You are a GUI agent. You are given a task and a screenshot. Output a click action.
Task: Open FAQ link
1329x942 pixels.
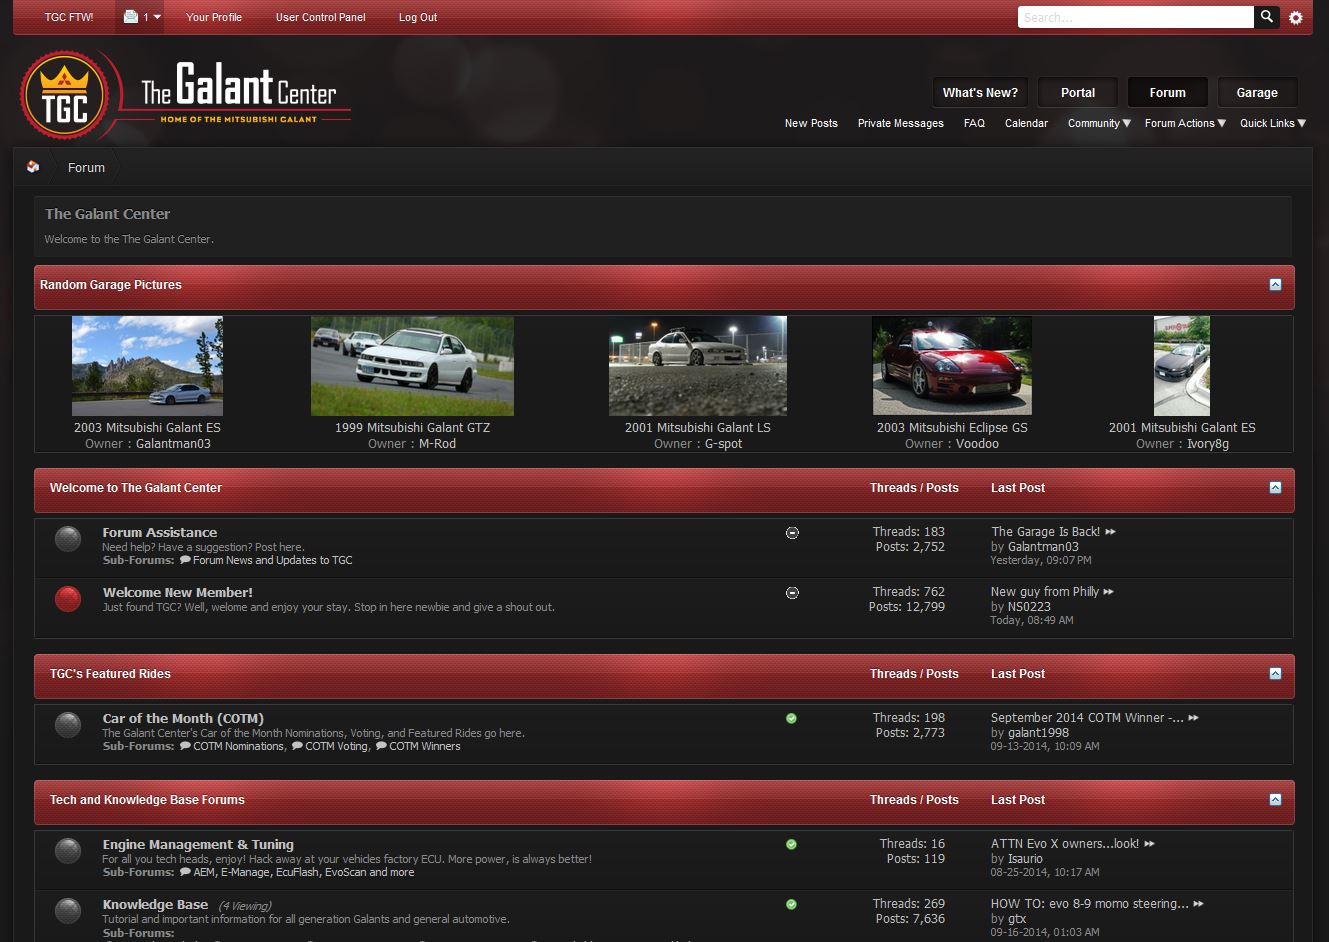[x=974, y=123]
